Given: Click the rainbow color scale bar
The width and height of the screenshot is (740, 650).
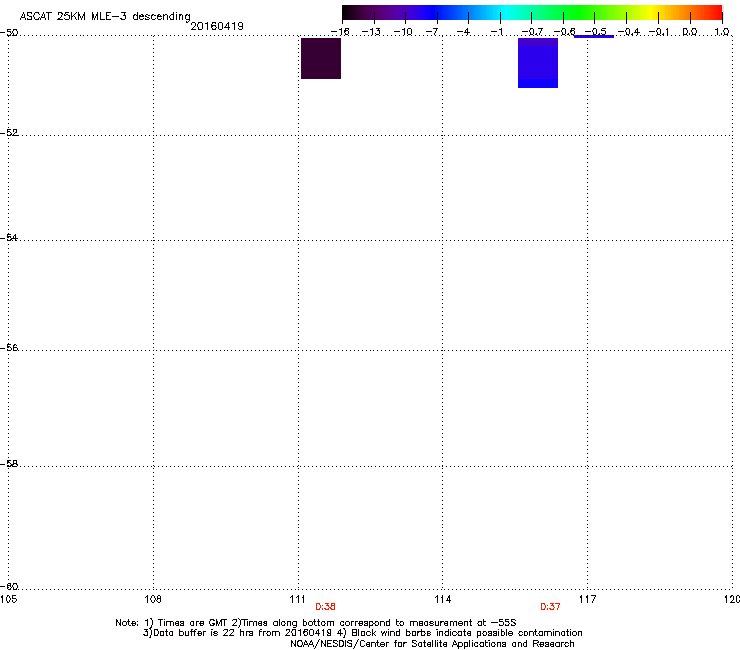Looking at the screenshot, I should point(532,13).
